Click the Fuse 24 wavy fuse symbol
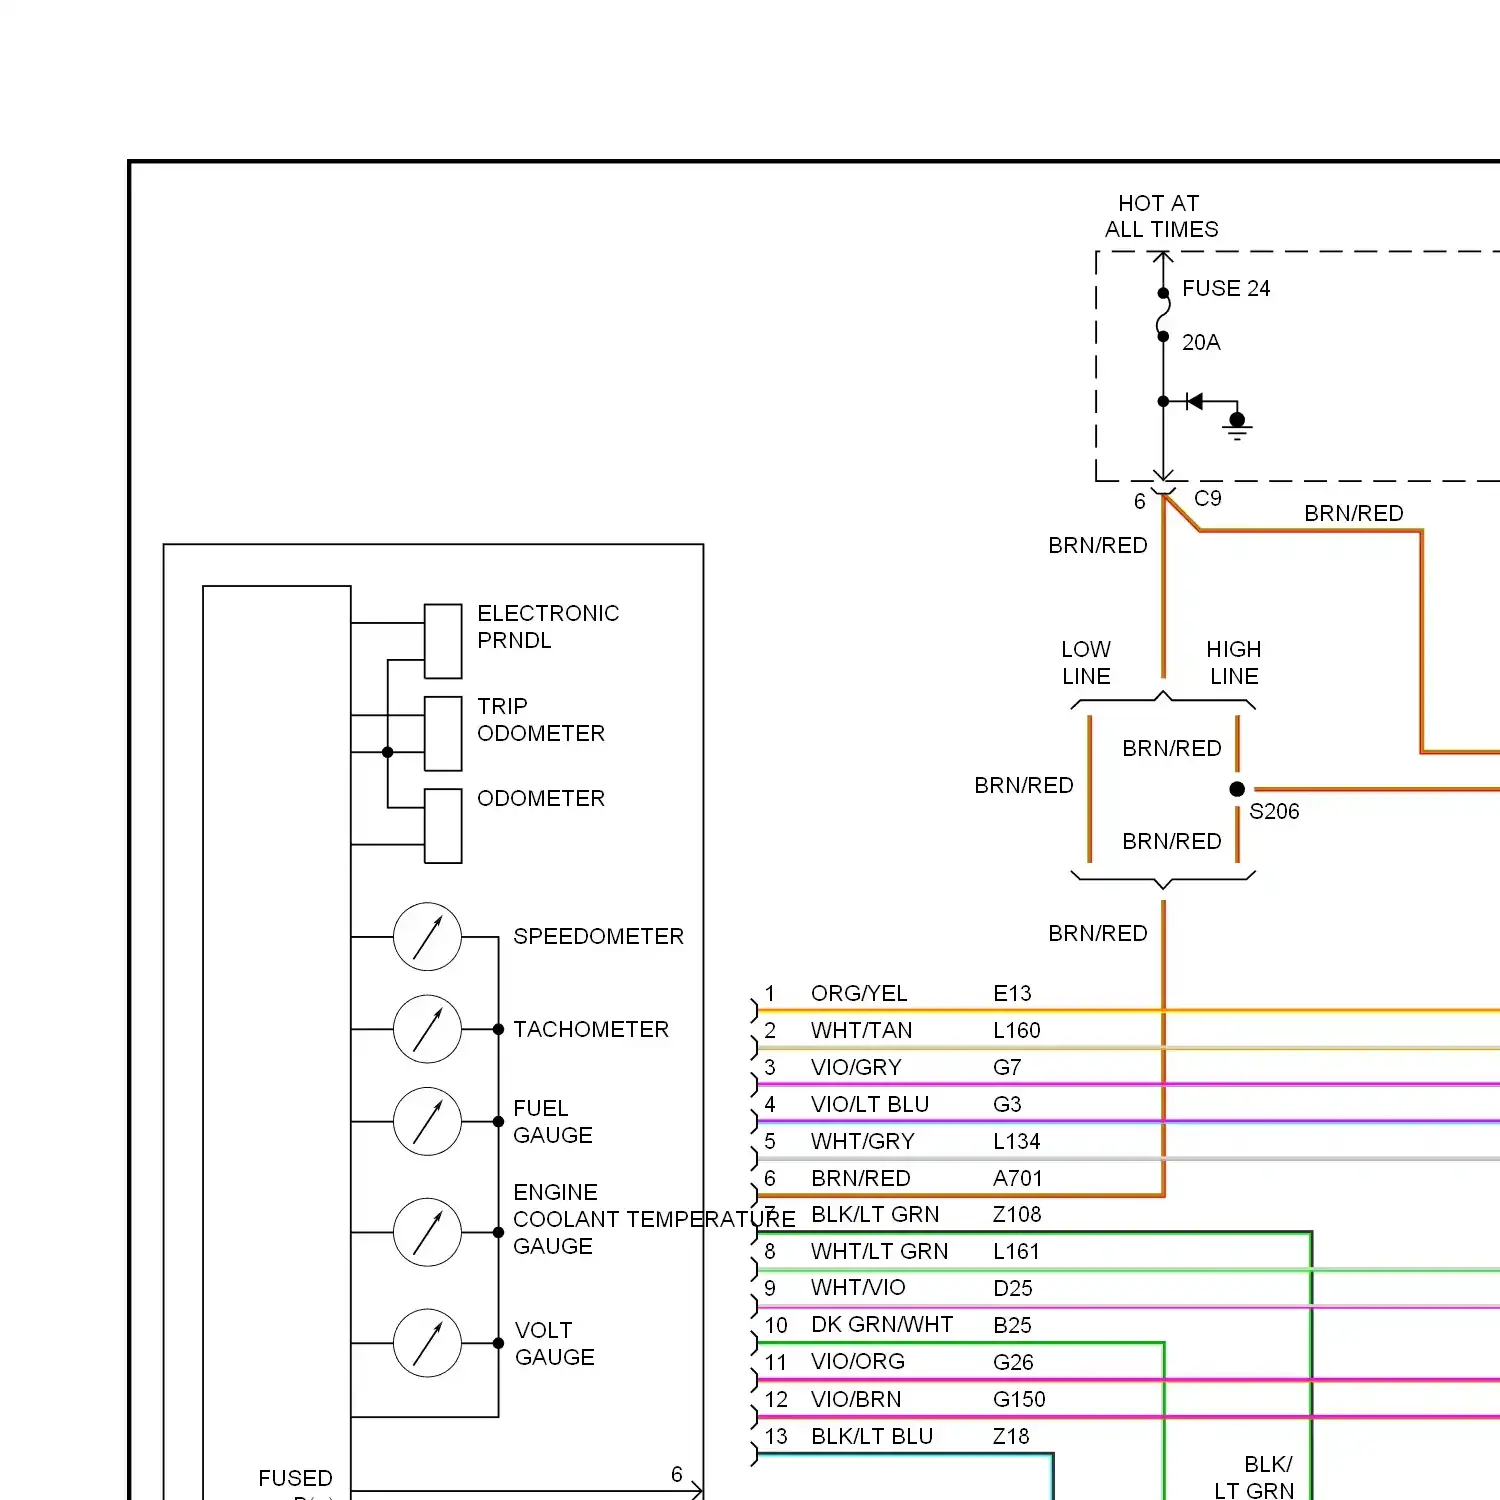 pyautogui.click(x=1163, y=315)
